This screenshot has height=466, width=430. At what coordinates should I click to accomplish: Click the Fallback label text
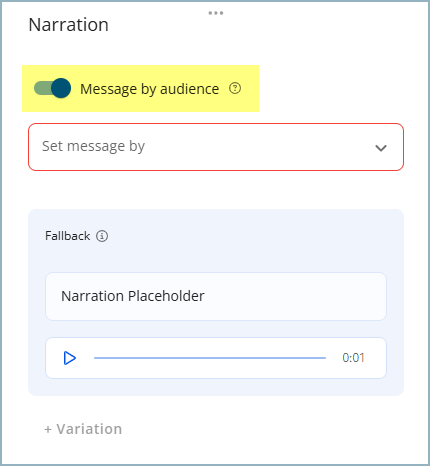[68, 236]
